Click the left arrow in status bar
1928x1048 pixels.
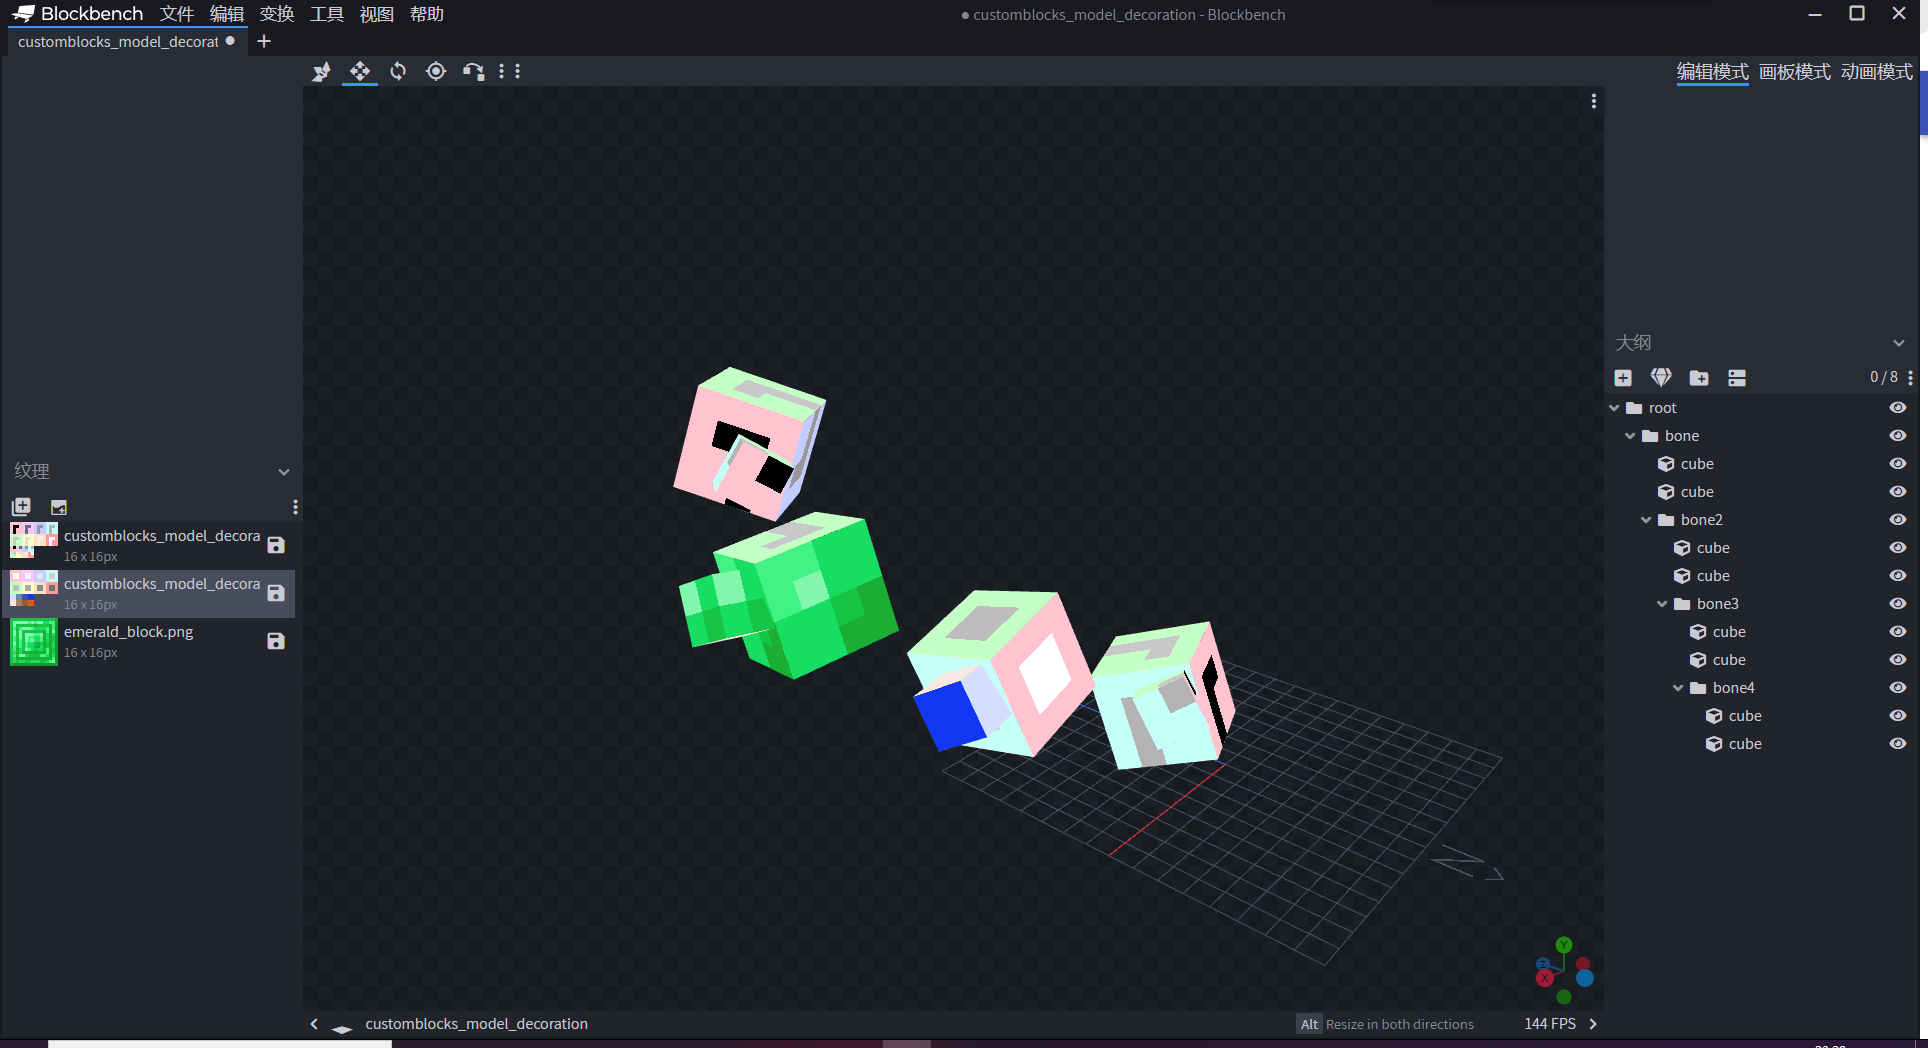[x=314, y=1024]
